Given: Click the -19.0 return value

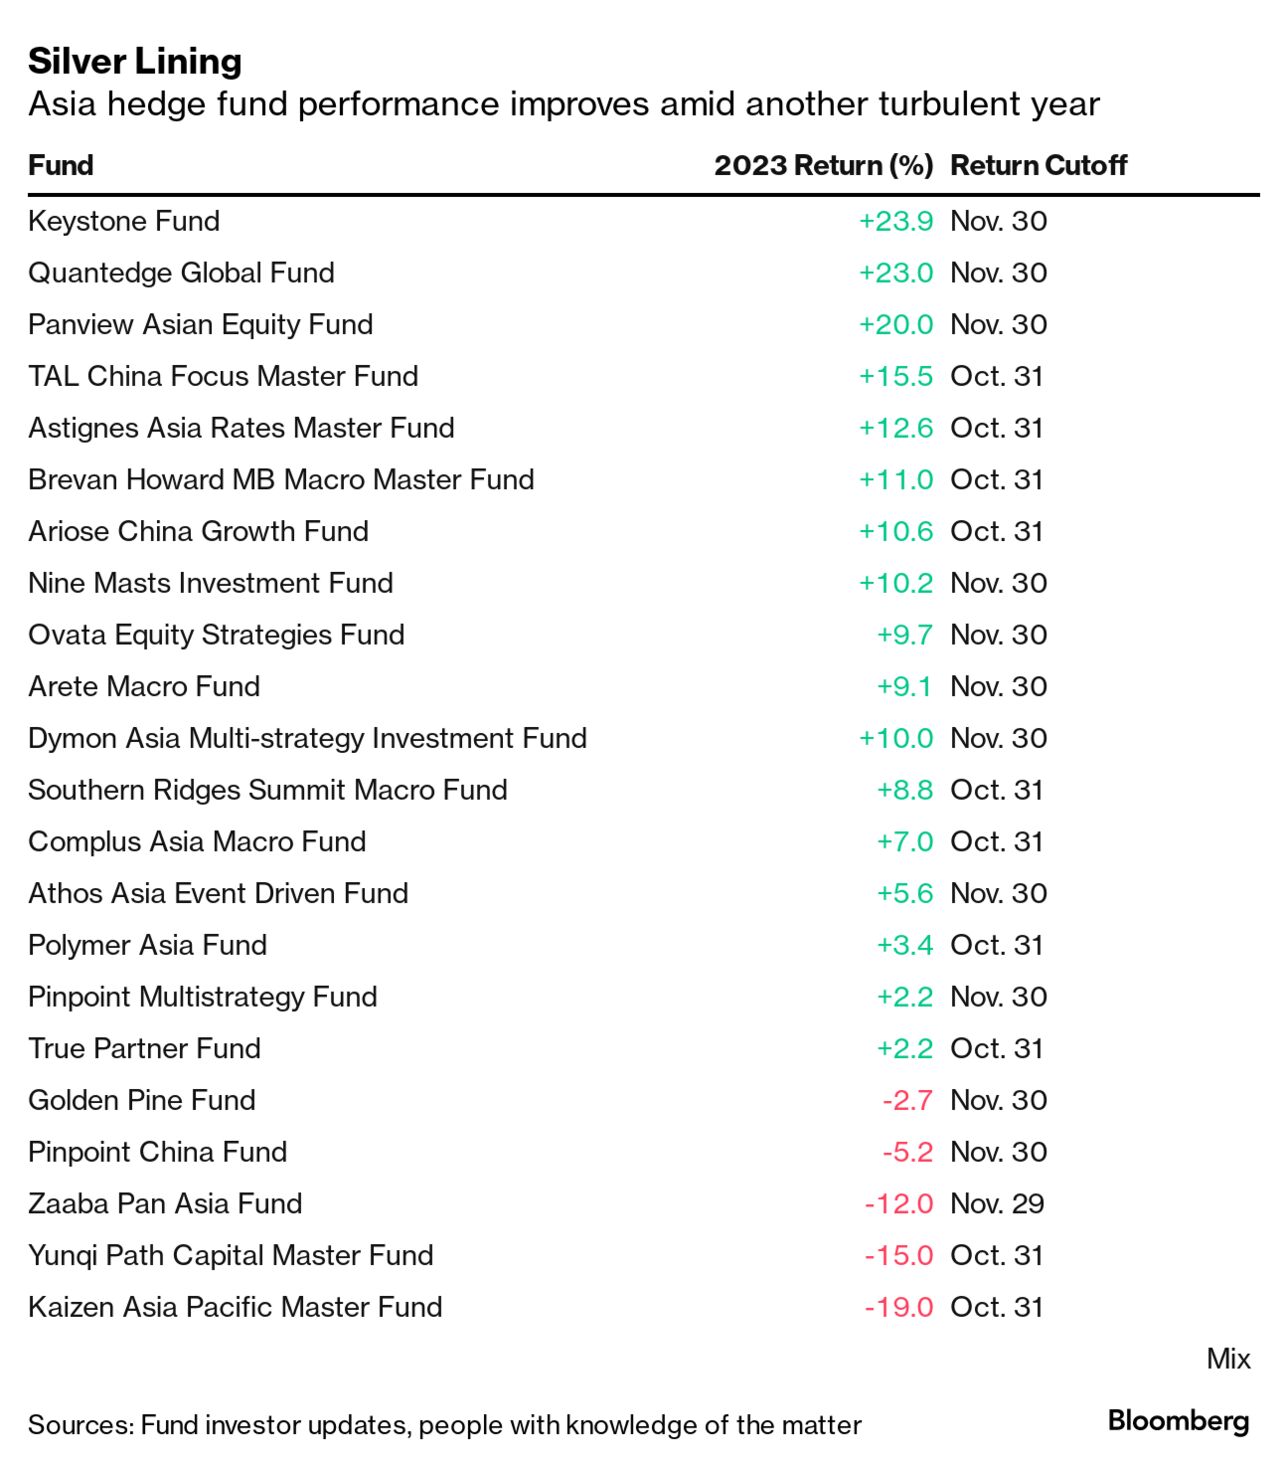Looking at the screenshot, I should 898,1307.
